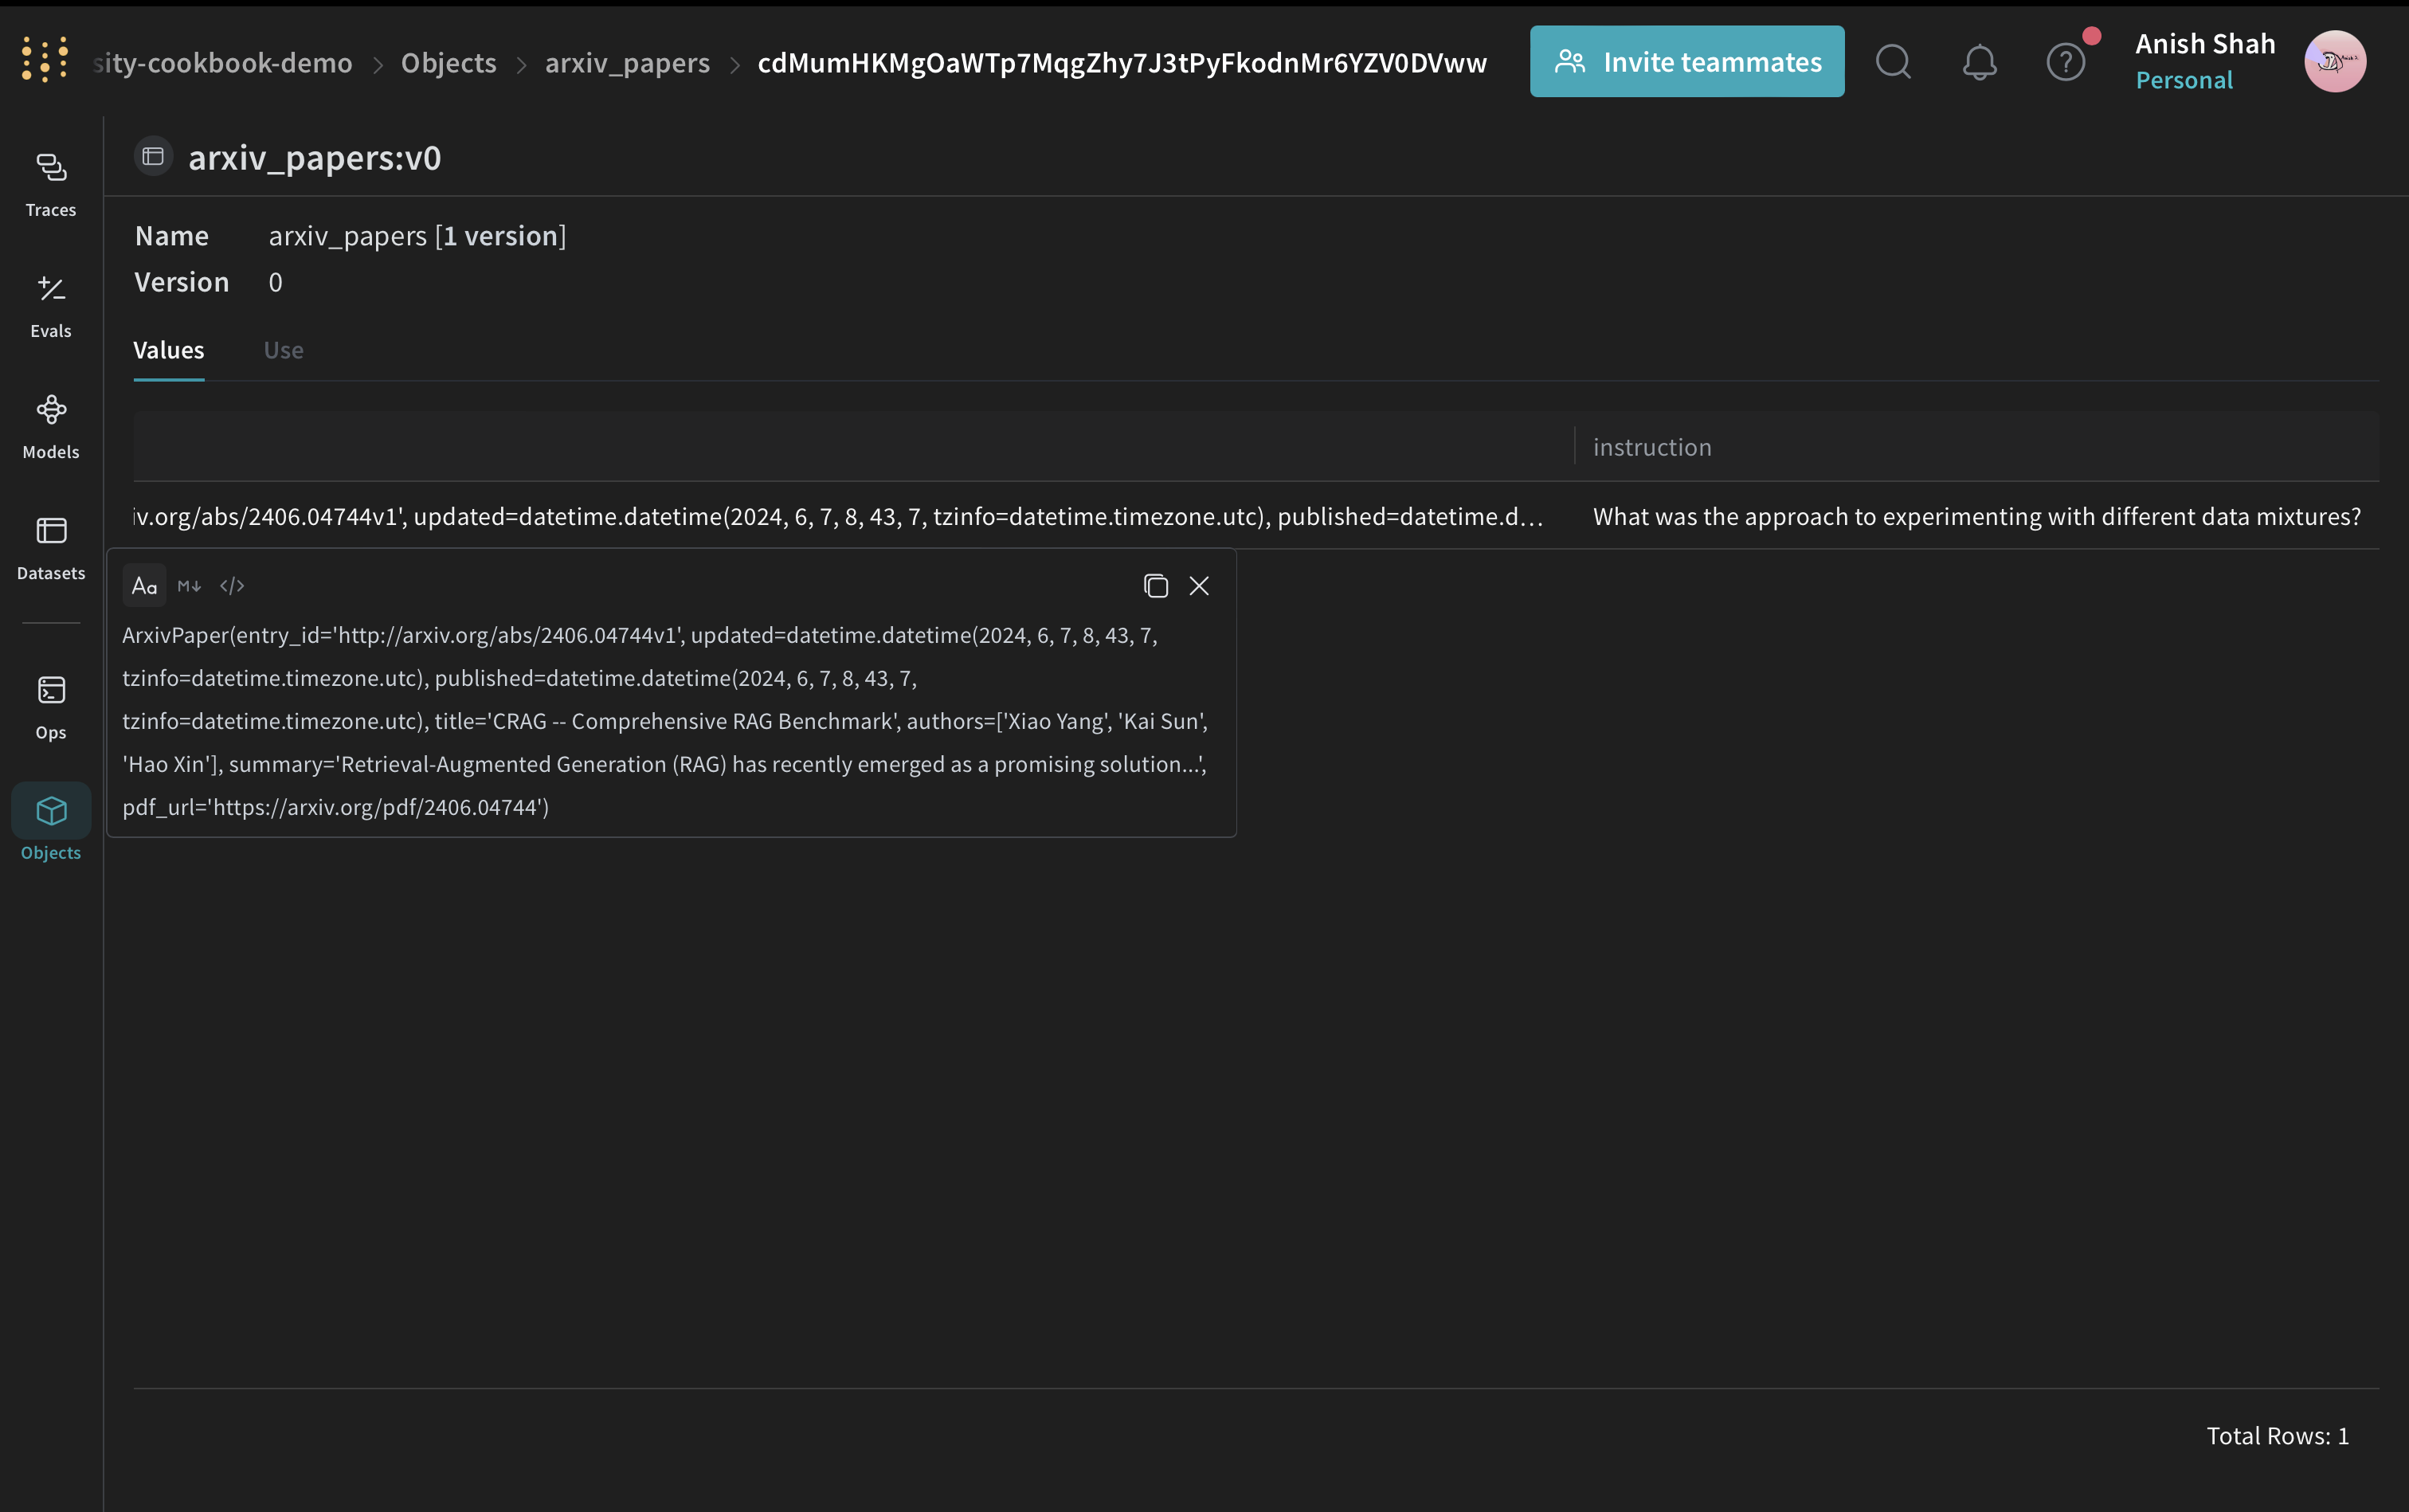The height and width of the screenshot is (1512, 2409).
Task: Click the Invite teammates button
Action: 1687,61
